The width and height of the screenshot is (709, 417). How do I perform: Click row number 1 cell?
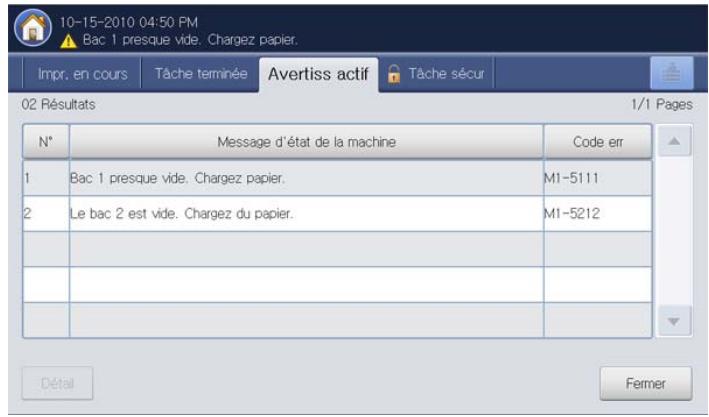click(46, 178)
